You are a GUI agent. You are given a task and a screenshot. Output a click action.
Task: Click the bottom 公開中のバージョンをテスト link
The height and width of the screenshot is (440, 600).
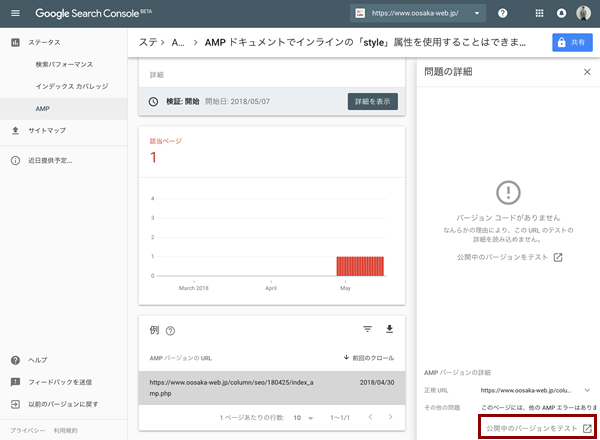coord(539,428)
